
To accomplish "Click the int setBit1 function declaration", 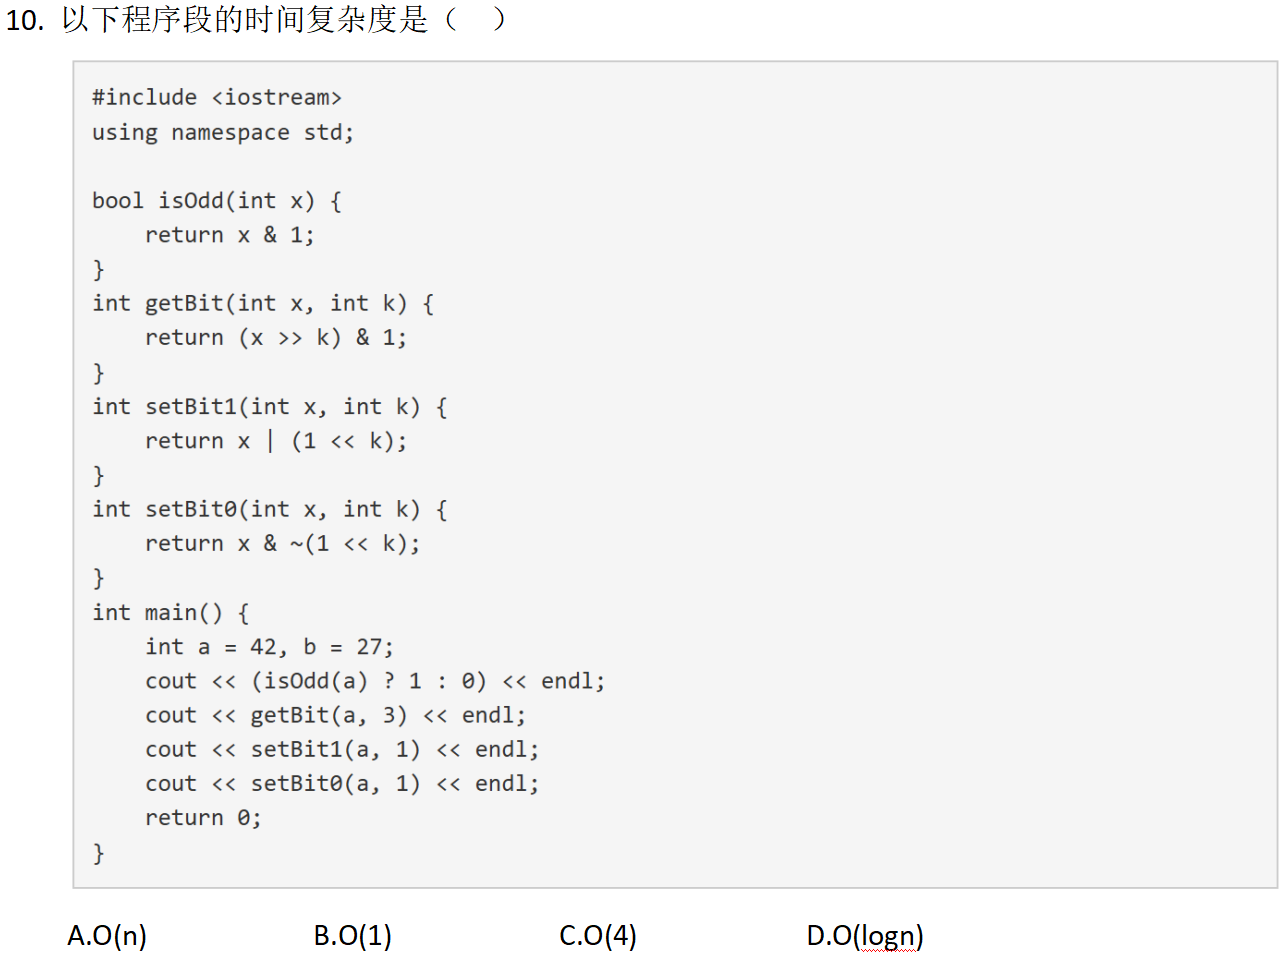I will 269,406.
